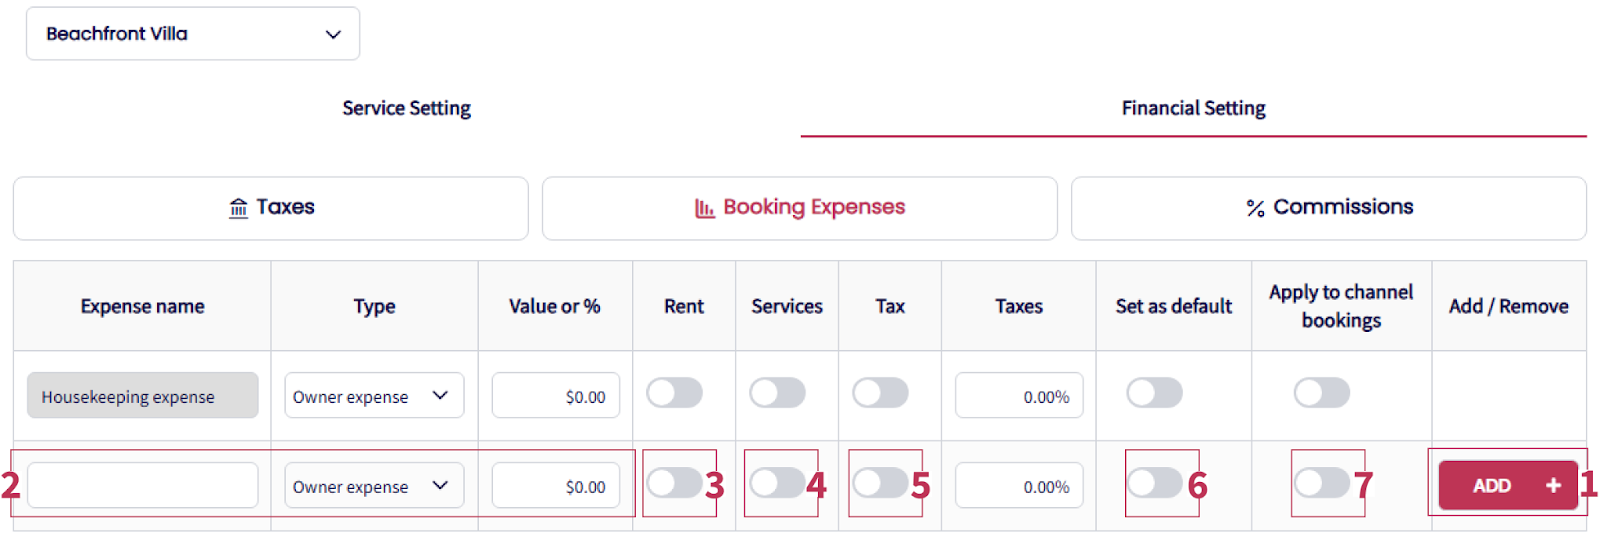
Task: Open the Beachfront Villa property dropdown
Action: pyautogui.click(x=193, y=34)
